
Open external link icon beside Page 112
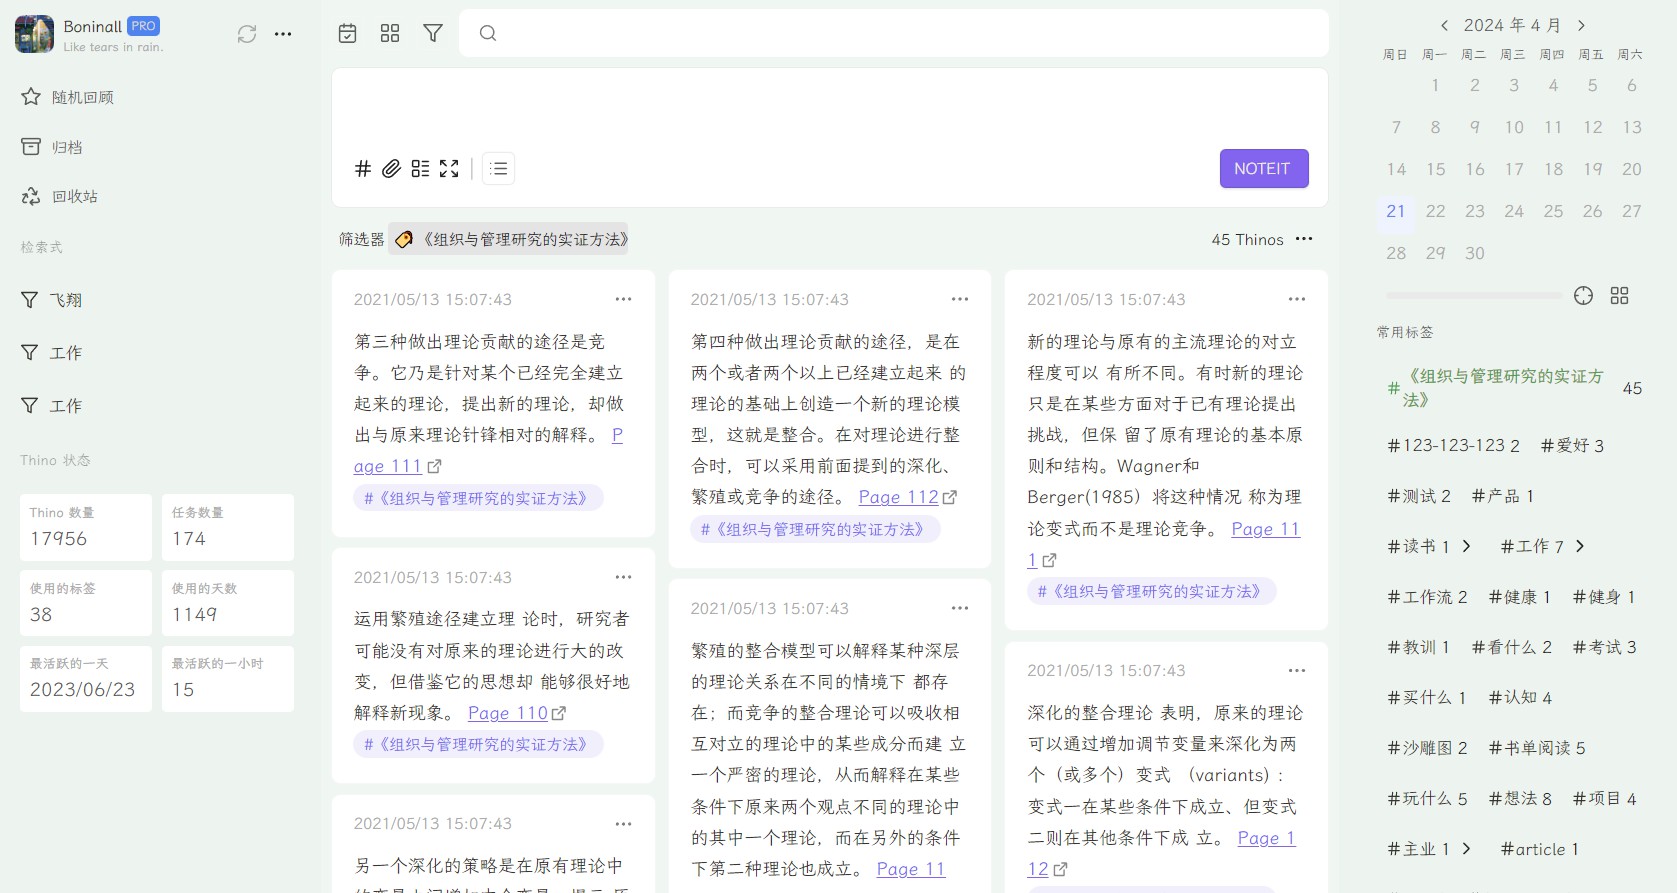(950, 497)
